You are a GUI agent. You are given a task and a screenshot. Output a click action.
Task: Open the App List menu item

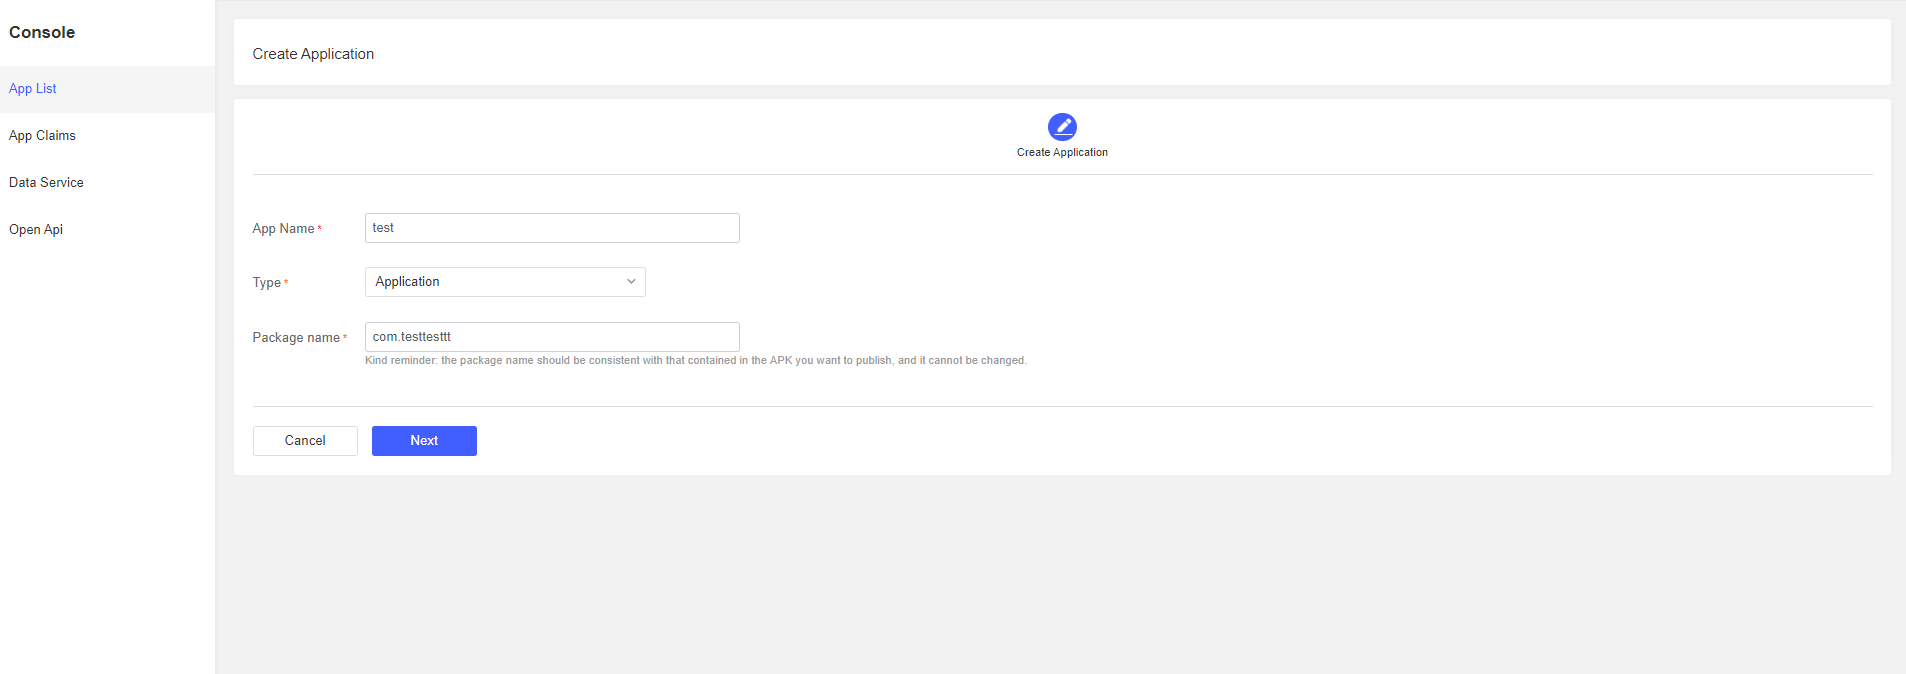[33, 89]
